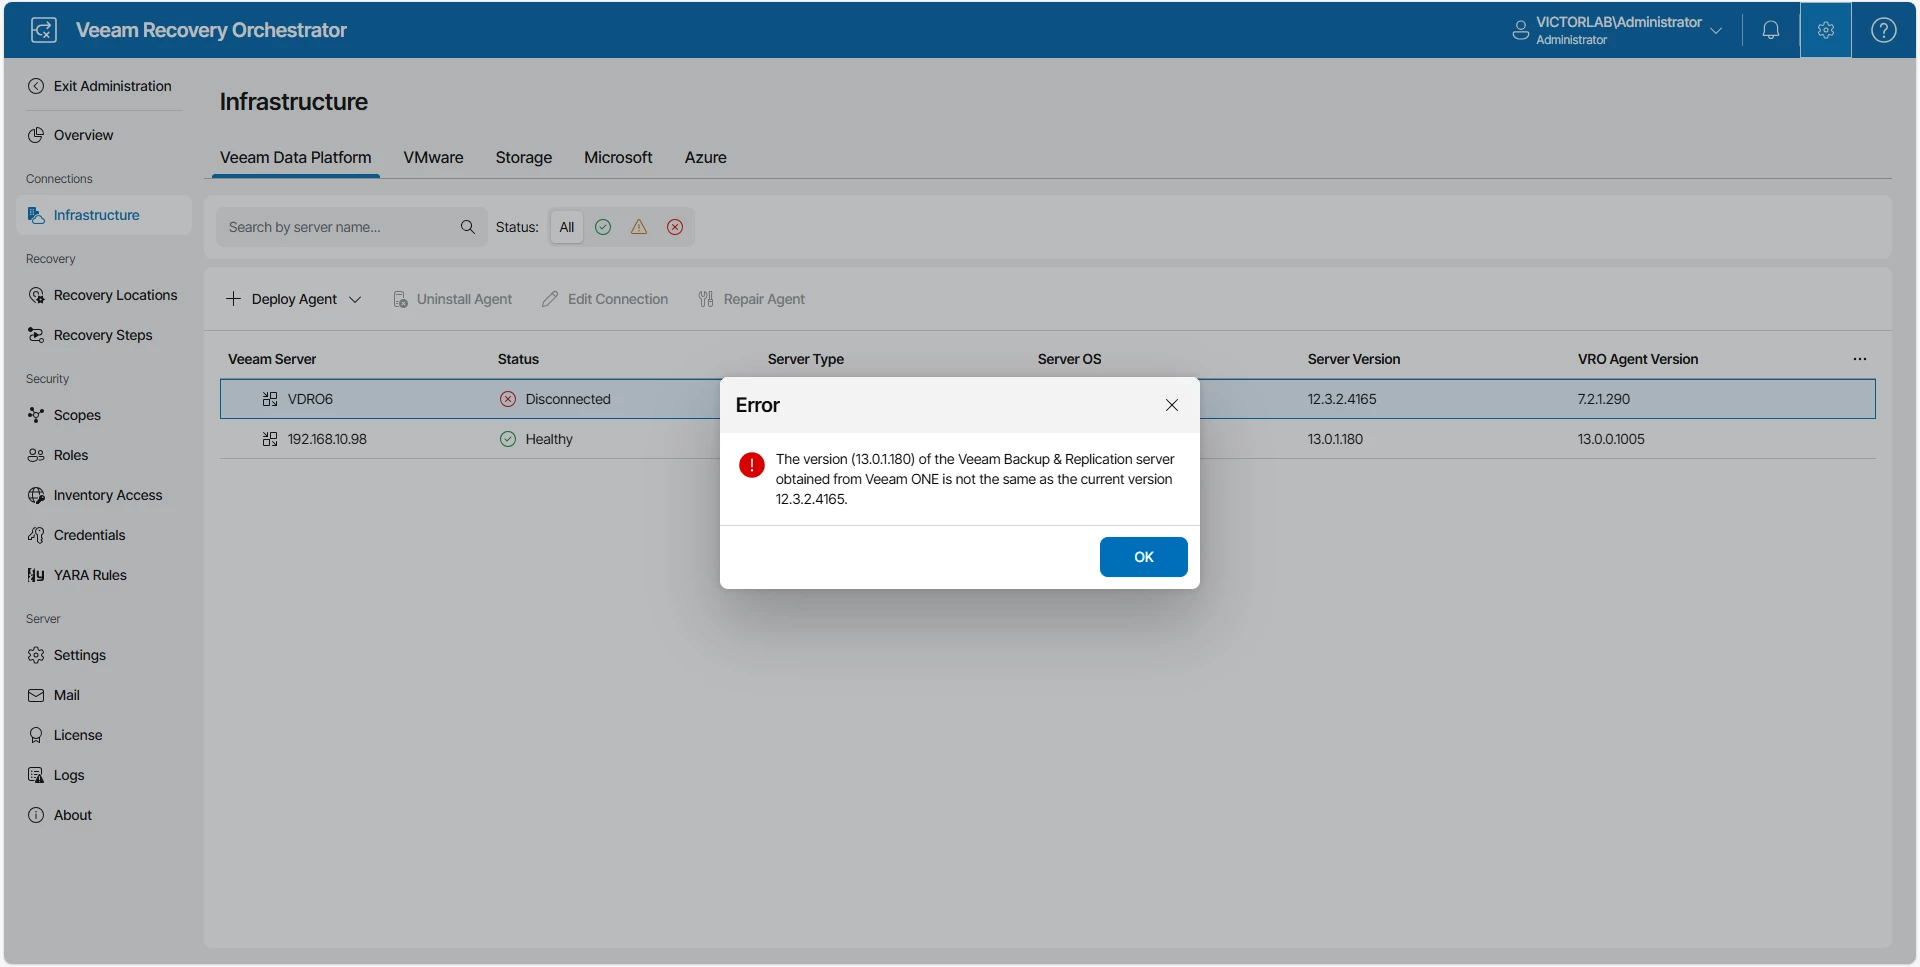Switch to the Veeam Data Platform tab
Viewport: 1920px width, 967px height.
[x=296, y=158]
